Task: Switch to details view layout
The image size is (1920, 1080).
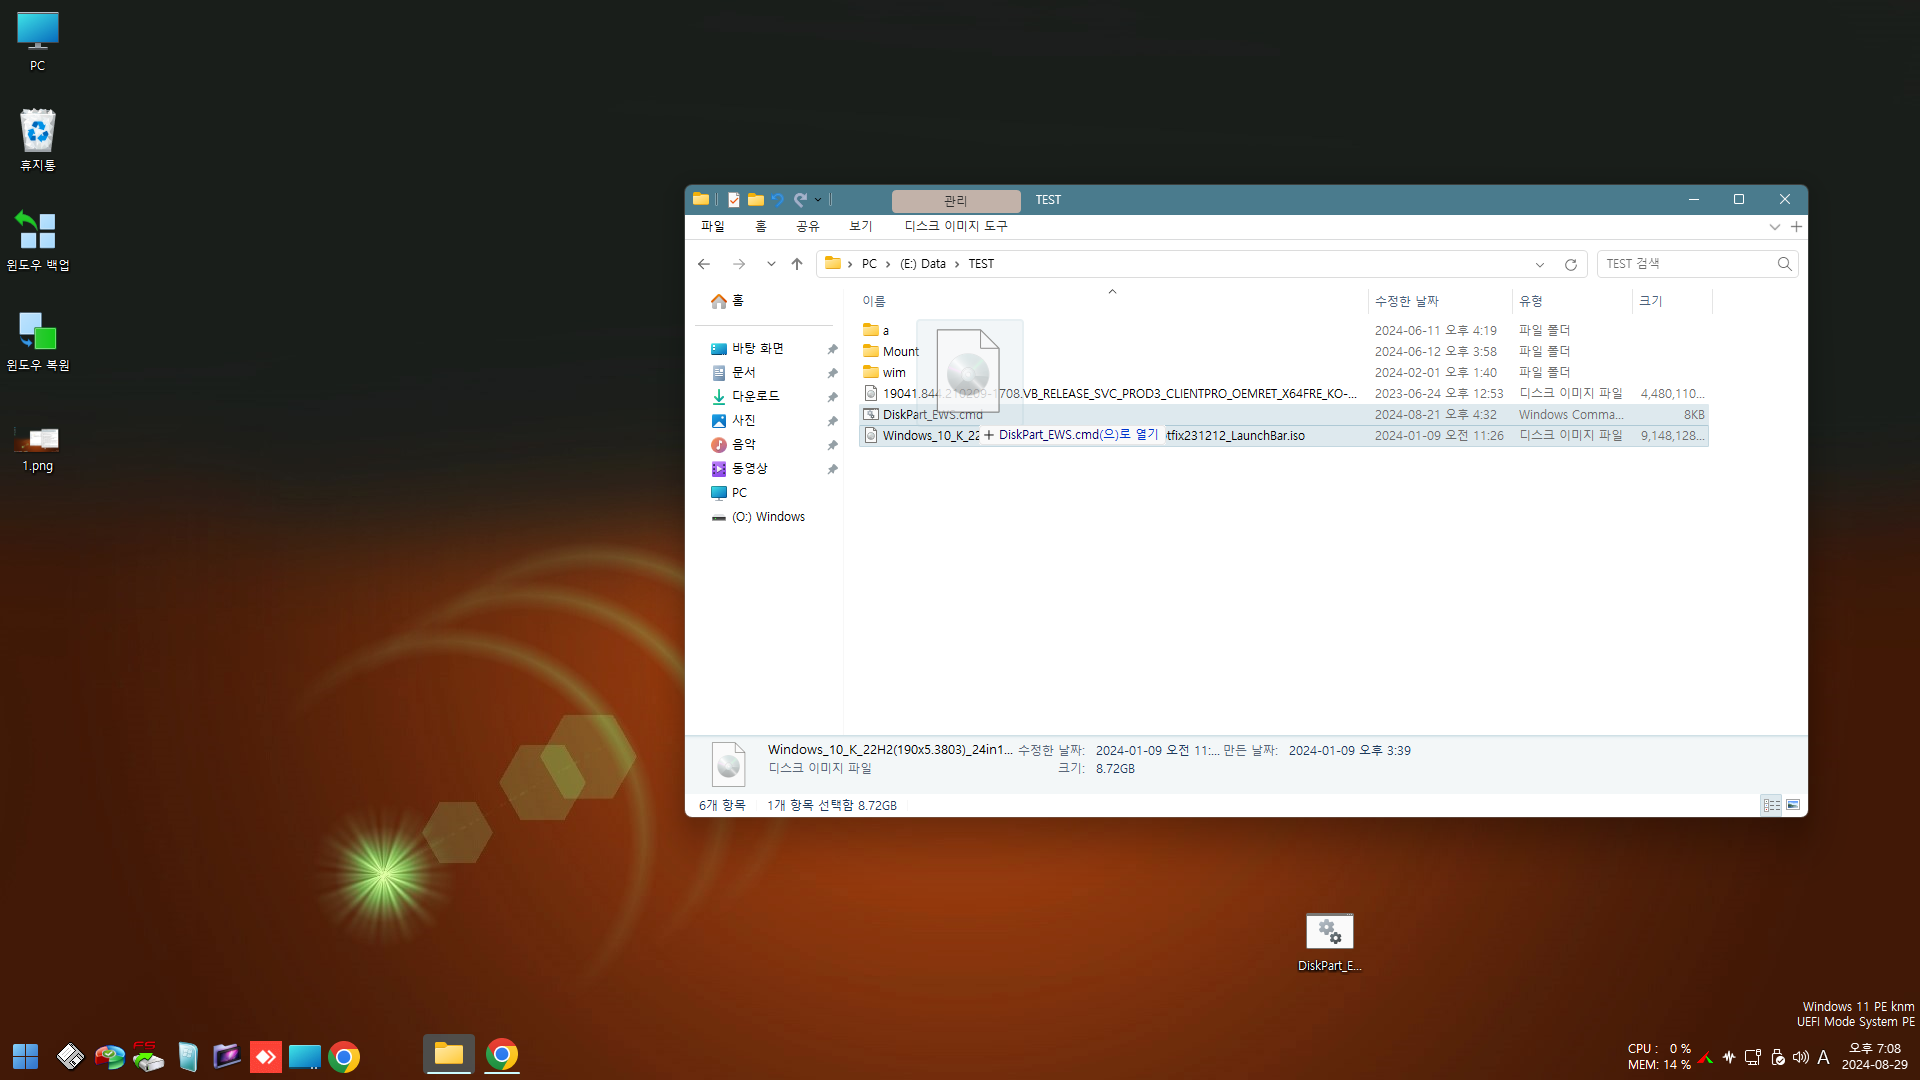Action: [1772, 805]
